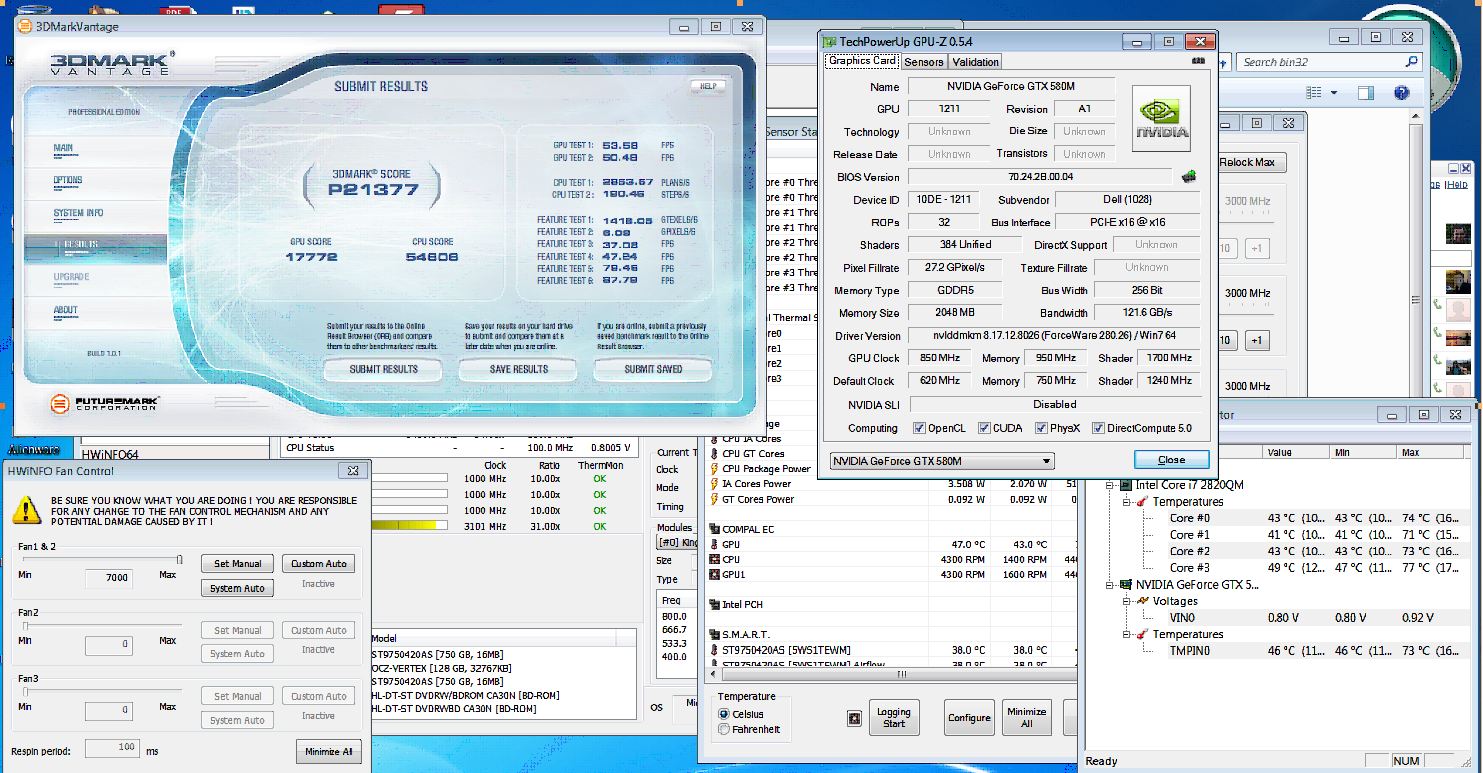Click the Help button in 3DMark Vantage
This screenshot has height=773, width=1483.
pos(708,86)
